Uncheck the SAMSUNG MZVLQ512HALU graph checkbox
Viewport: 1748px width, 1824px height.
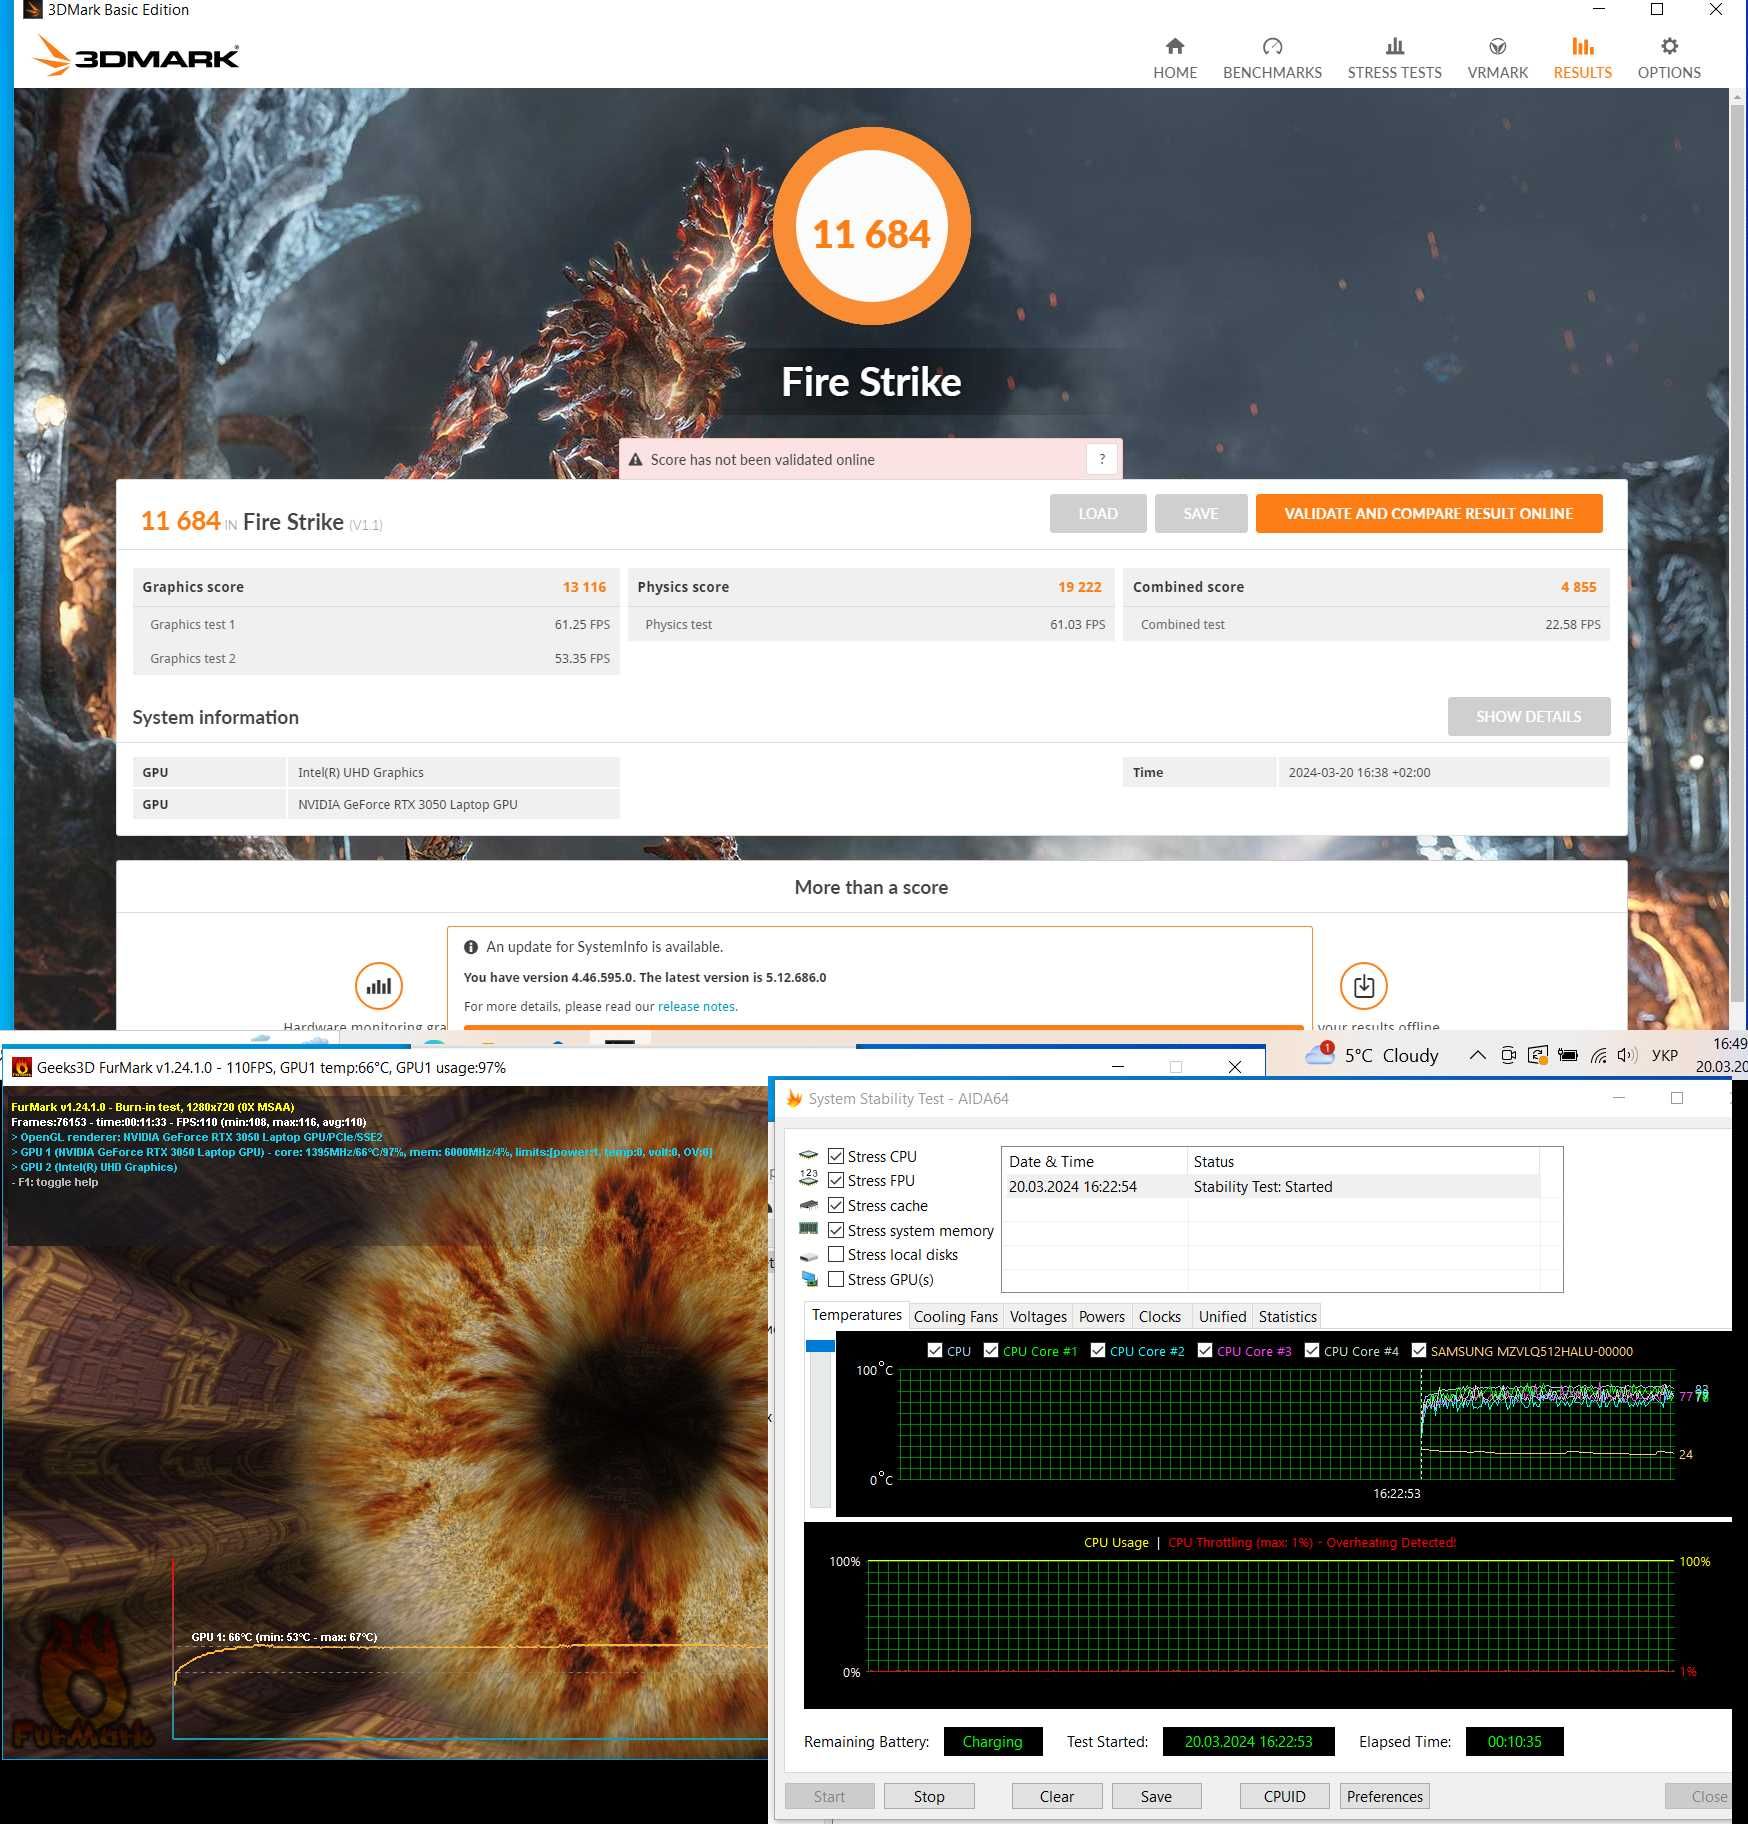coord(1419,1350)
